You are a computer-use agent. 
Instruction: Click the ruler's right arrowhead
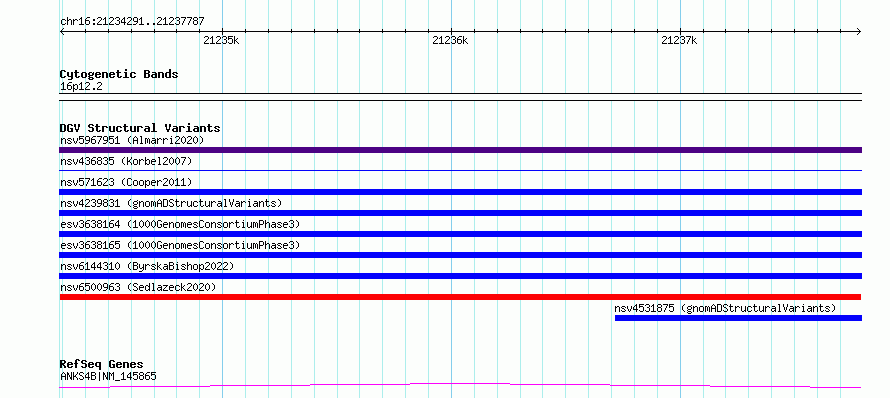[x=859, y=31]
